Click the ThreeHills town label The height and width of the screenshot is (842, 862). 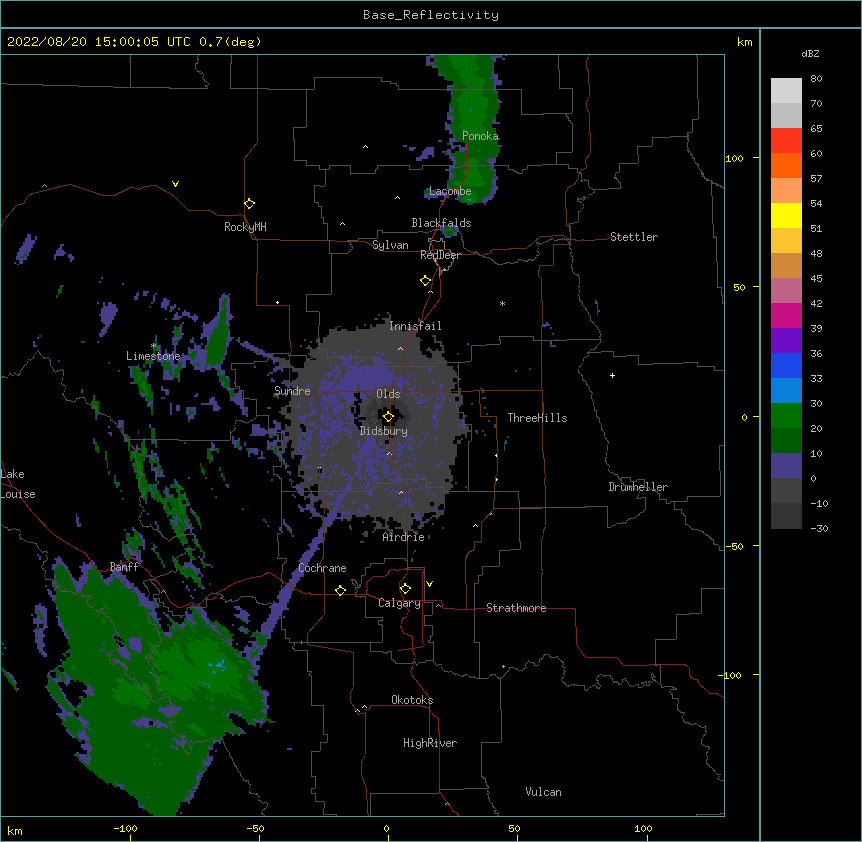pyautogui.click(x=537, y=418)
